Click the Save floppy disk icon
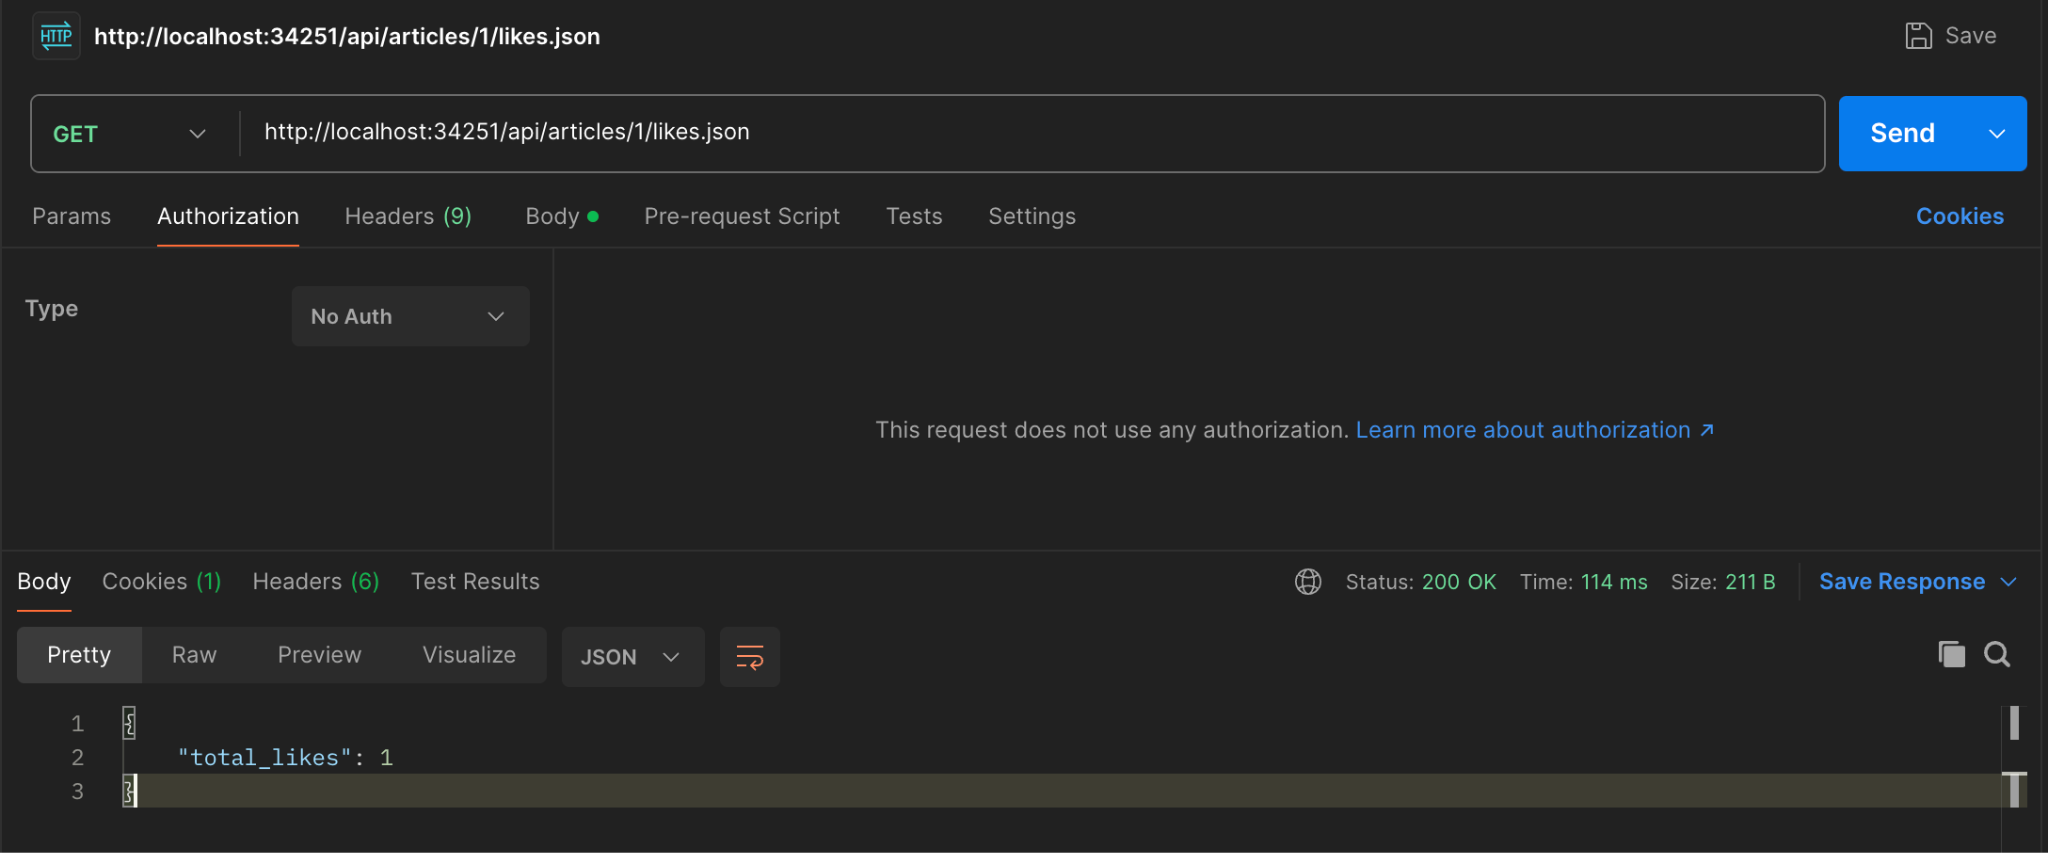Viewport: 2048px width, 853px height. (1918, 36)
